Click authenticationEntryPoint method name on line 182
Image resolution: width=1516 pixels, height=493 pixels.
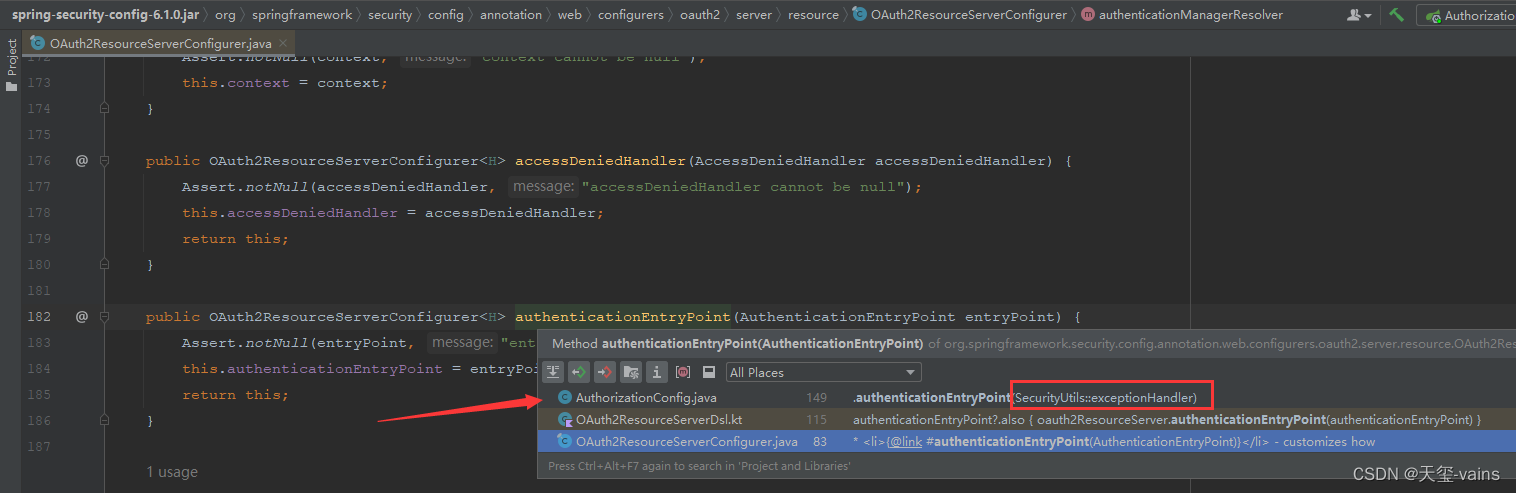(x=623, y=317)
